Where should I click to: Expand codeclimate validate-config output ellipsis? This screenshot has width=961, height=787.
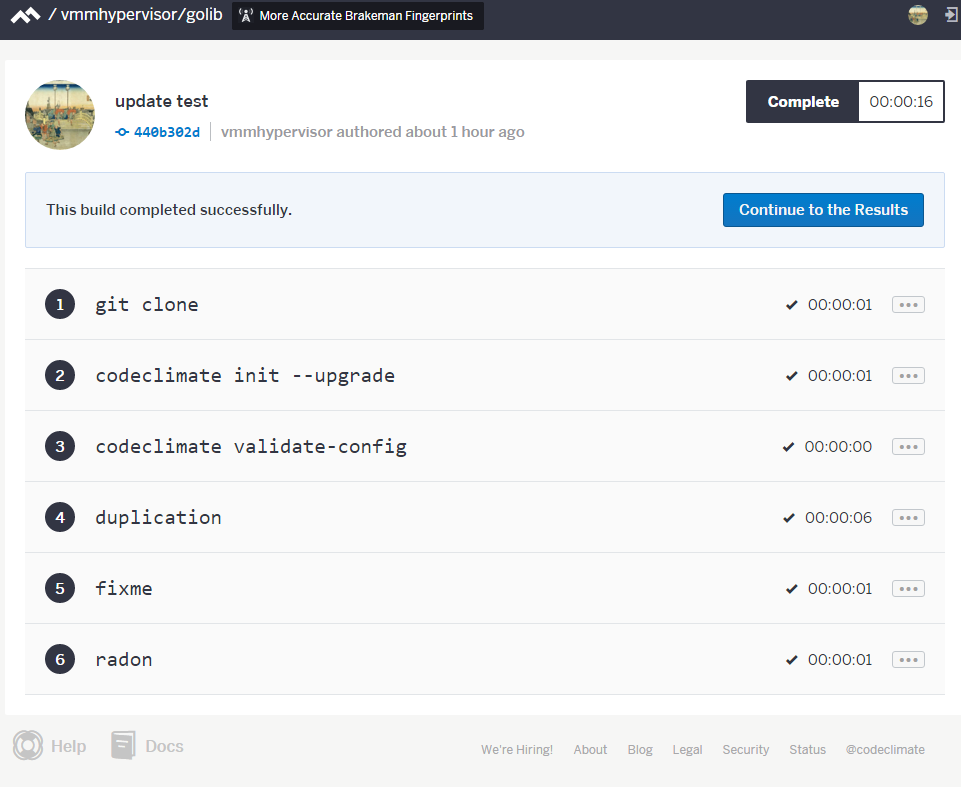point(908,447)
